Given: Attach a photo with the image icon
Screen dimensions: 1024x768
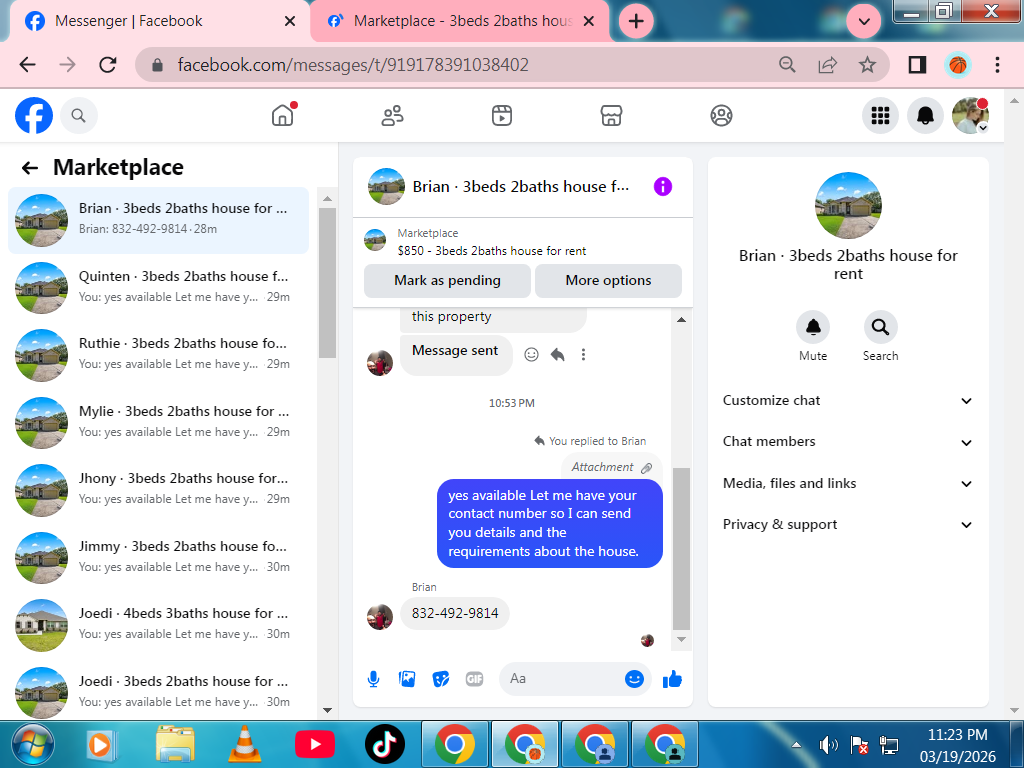Looking at the screenshot, I should pos(407,679).
